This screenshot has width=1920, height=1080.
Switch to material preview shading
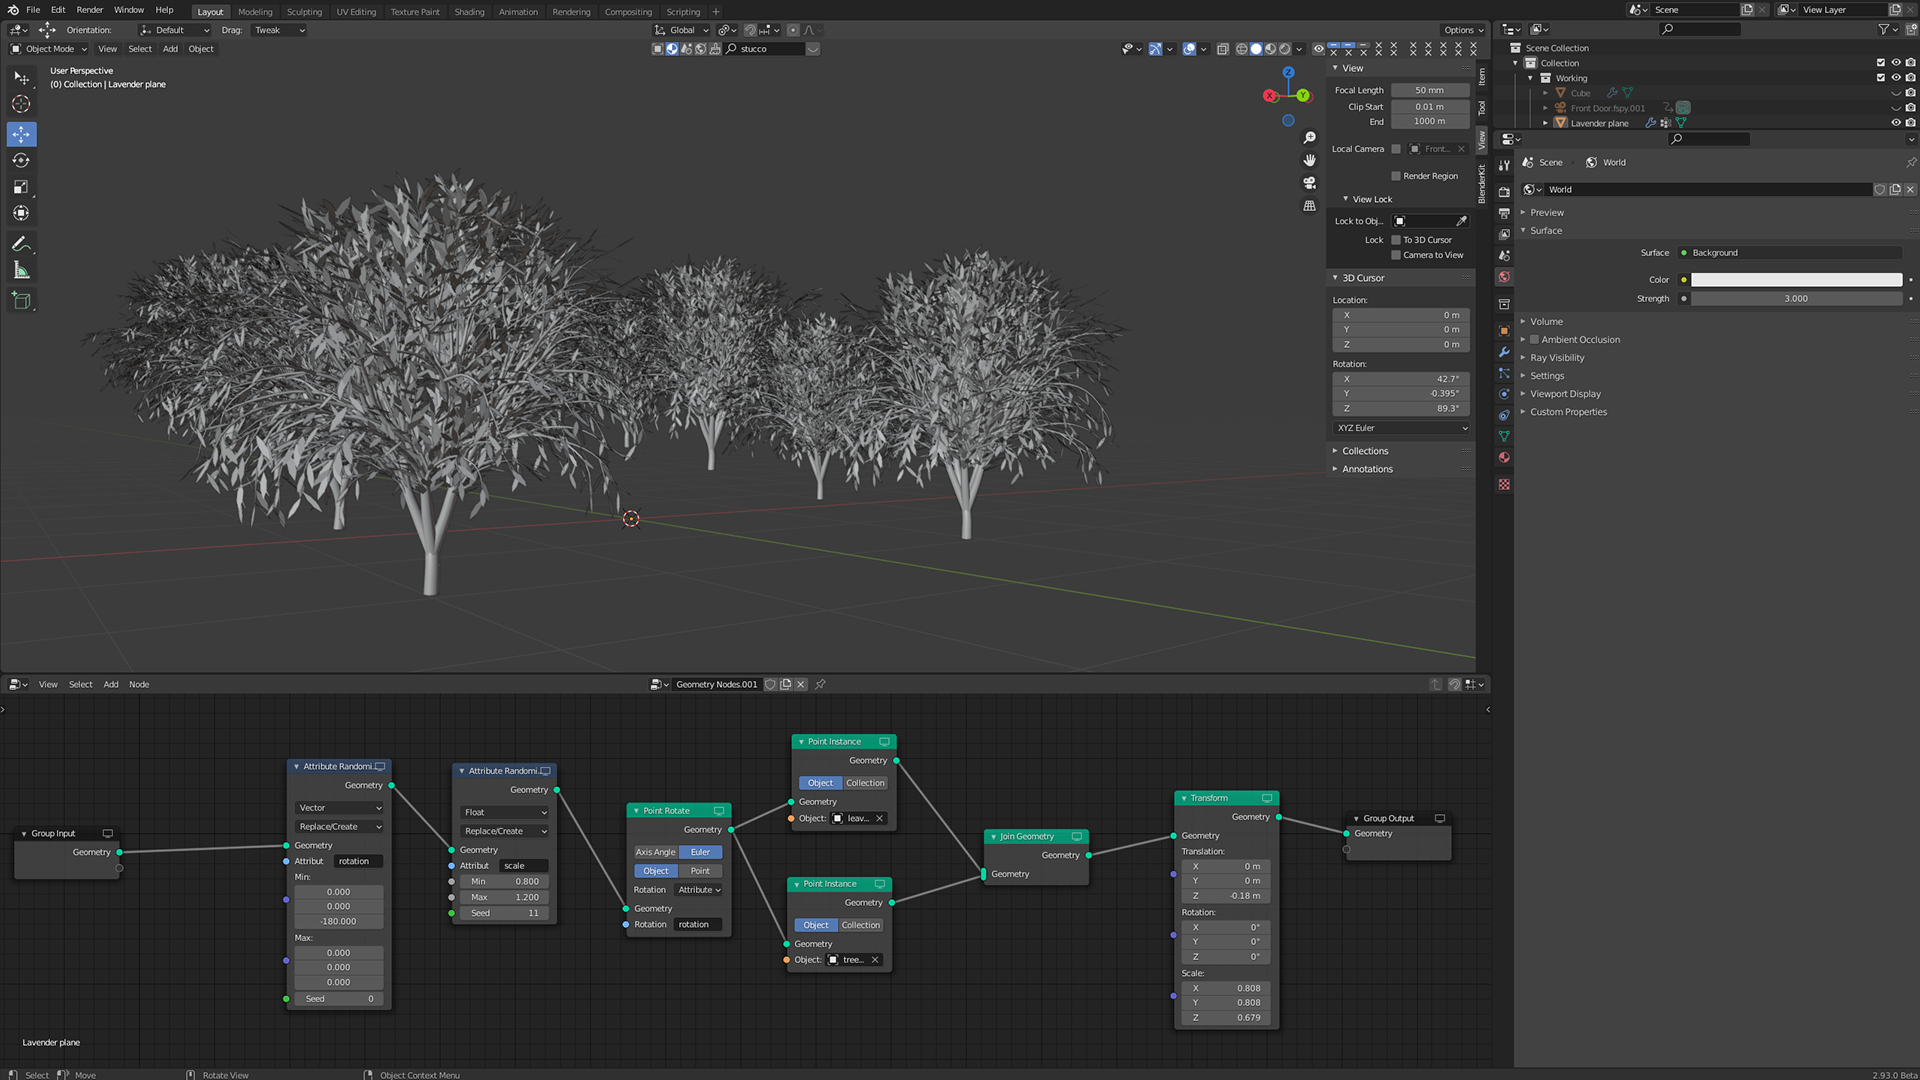(1270, 49)
